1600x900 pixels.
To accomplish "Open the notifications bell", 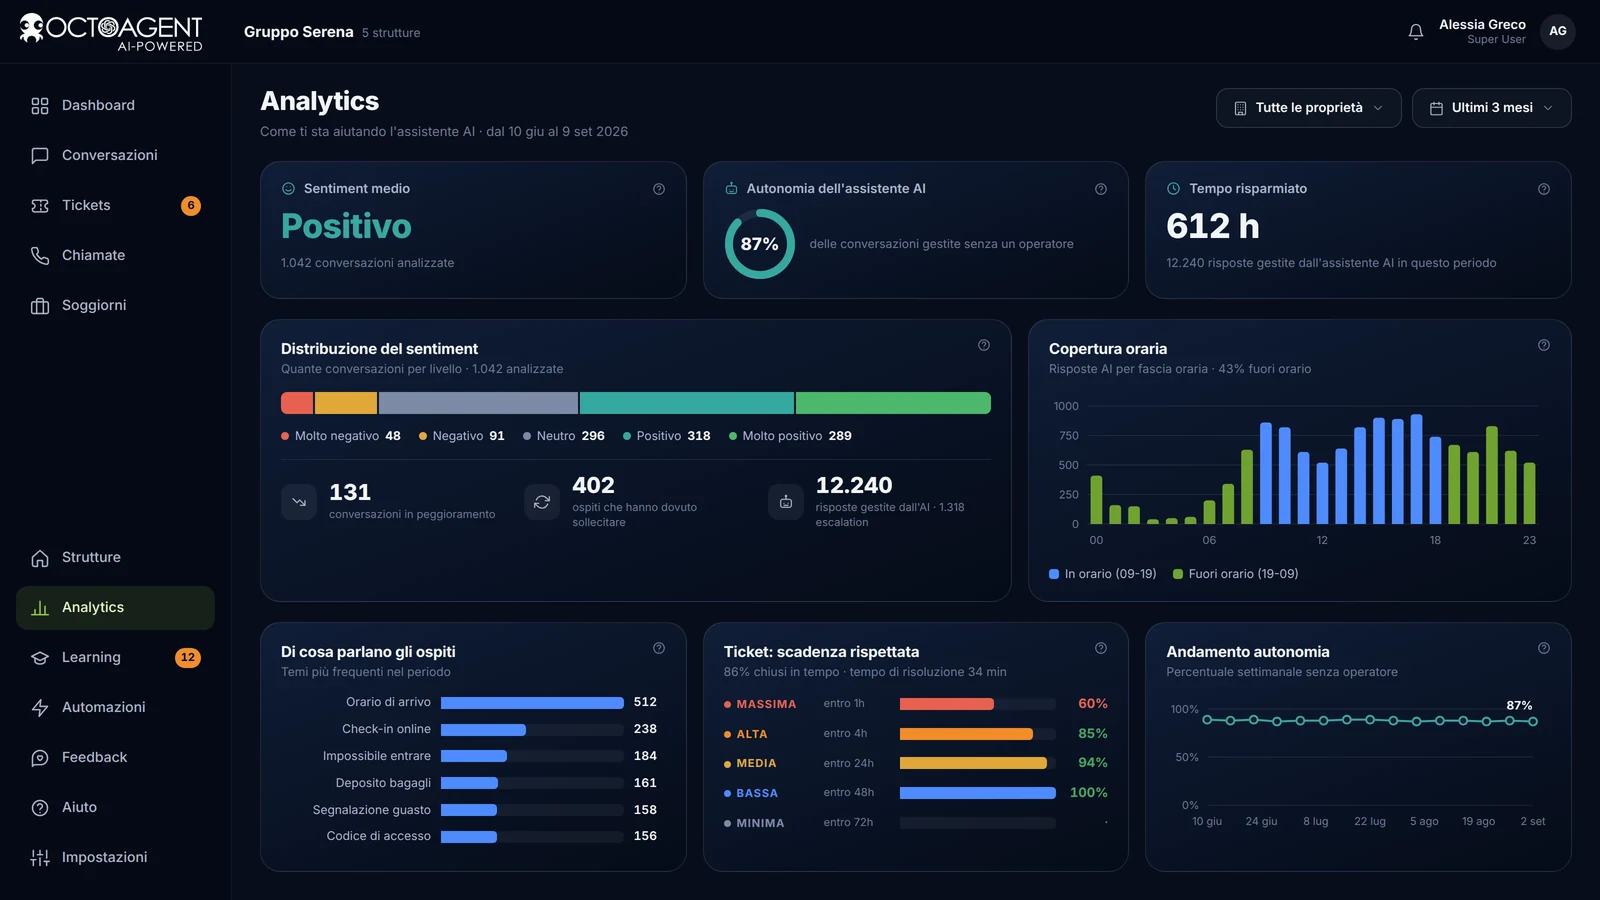I will click(x=1416, y=32).
